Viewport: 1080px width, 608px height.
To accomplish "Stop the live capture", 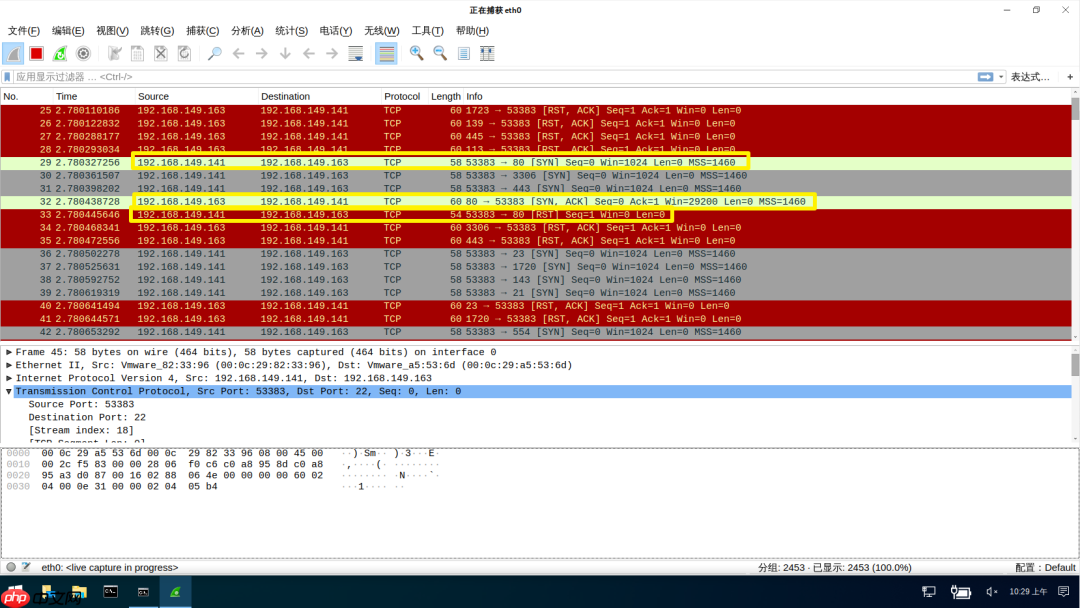I will click(36, 53).
